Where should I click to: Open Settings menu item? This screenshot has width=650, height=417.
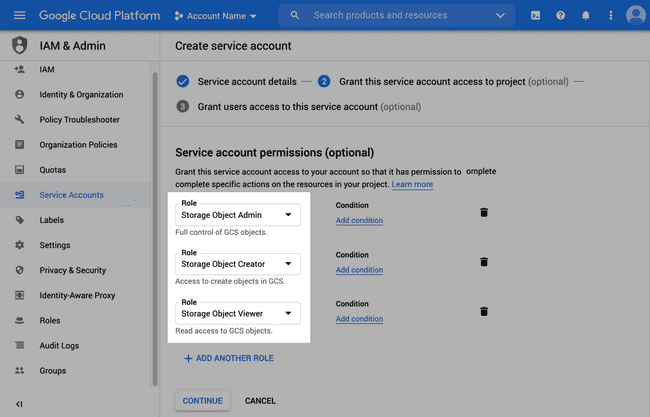click(x=55, y=245)
